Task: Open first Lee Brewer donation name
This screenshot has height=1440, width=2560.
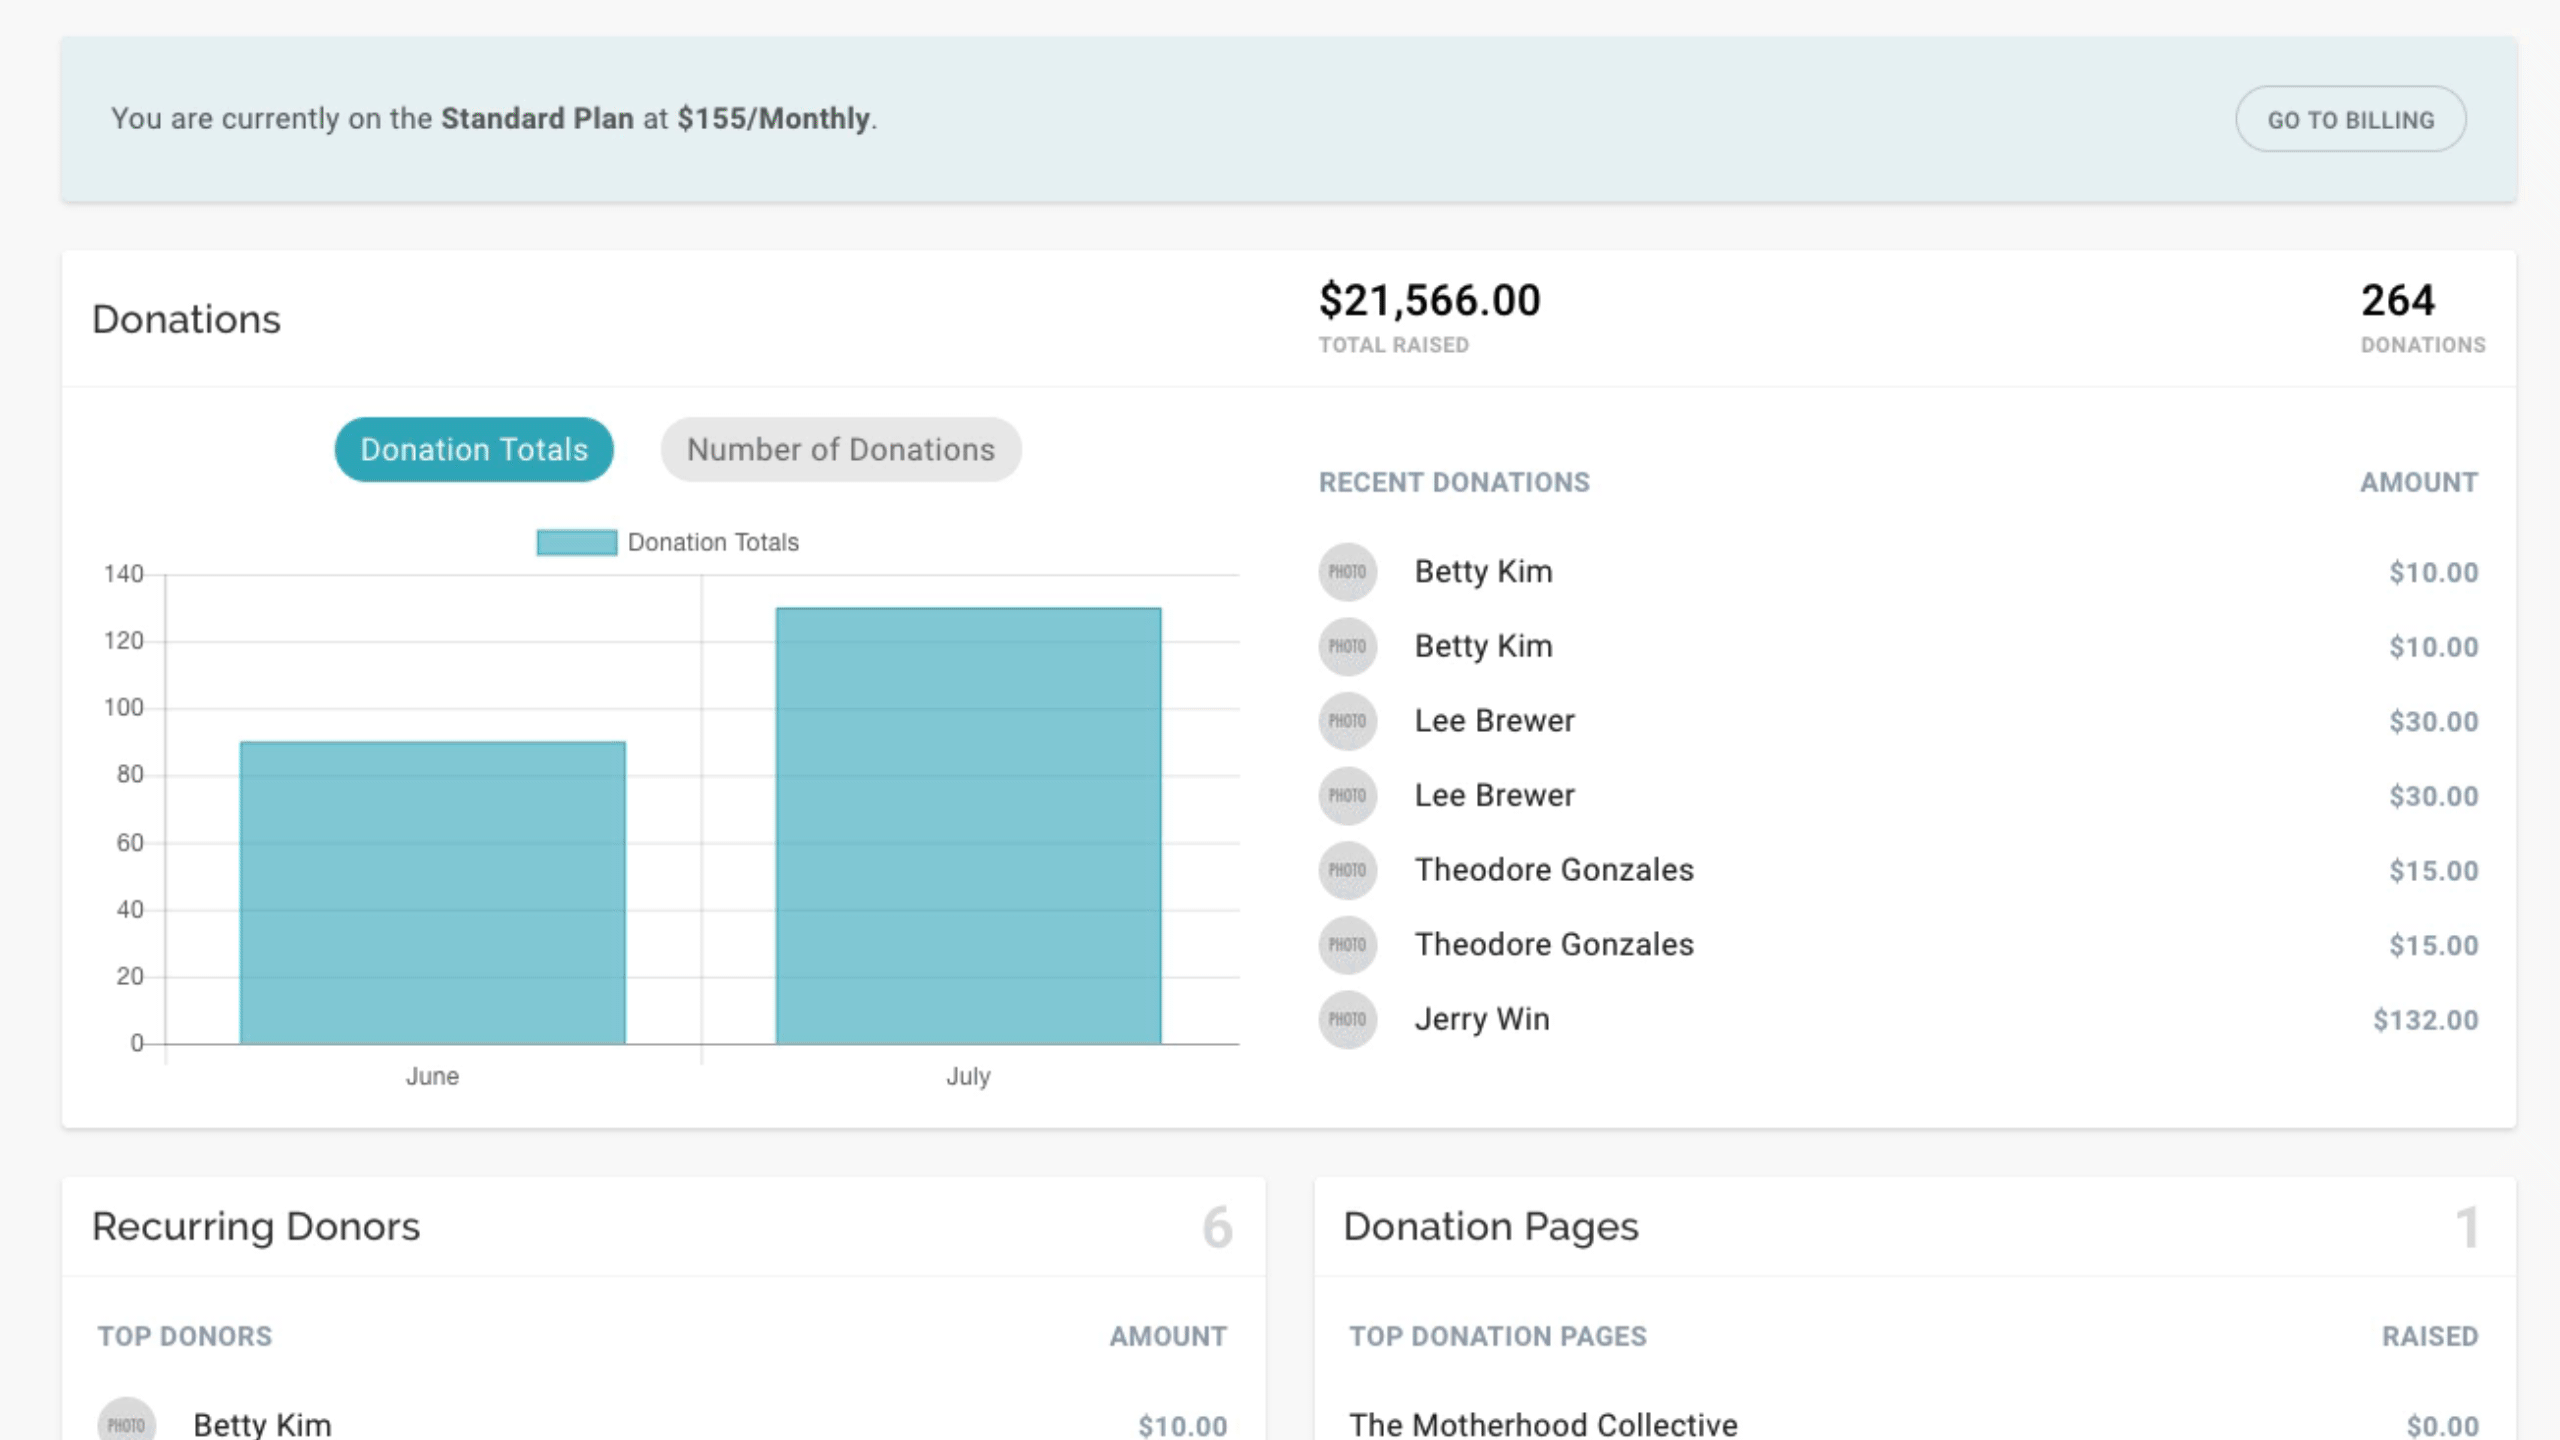Action: click(x=1495, y=721)
